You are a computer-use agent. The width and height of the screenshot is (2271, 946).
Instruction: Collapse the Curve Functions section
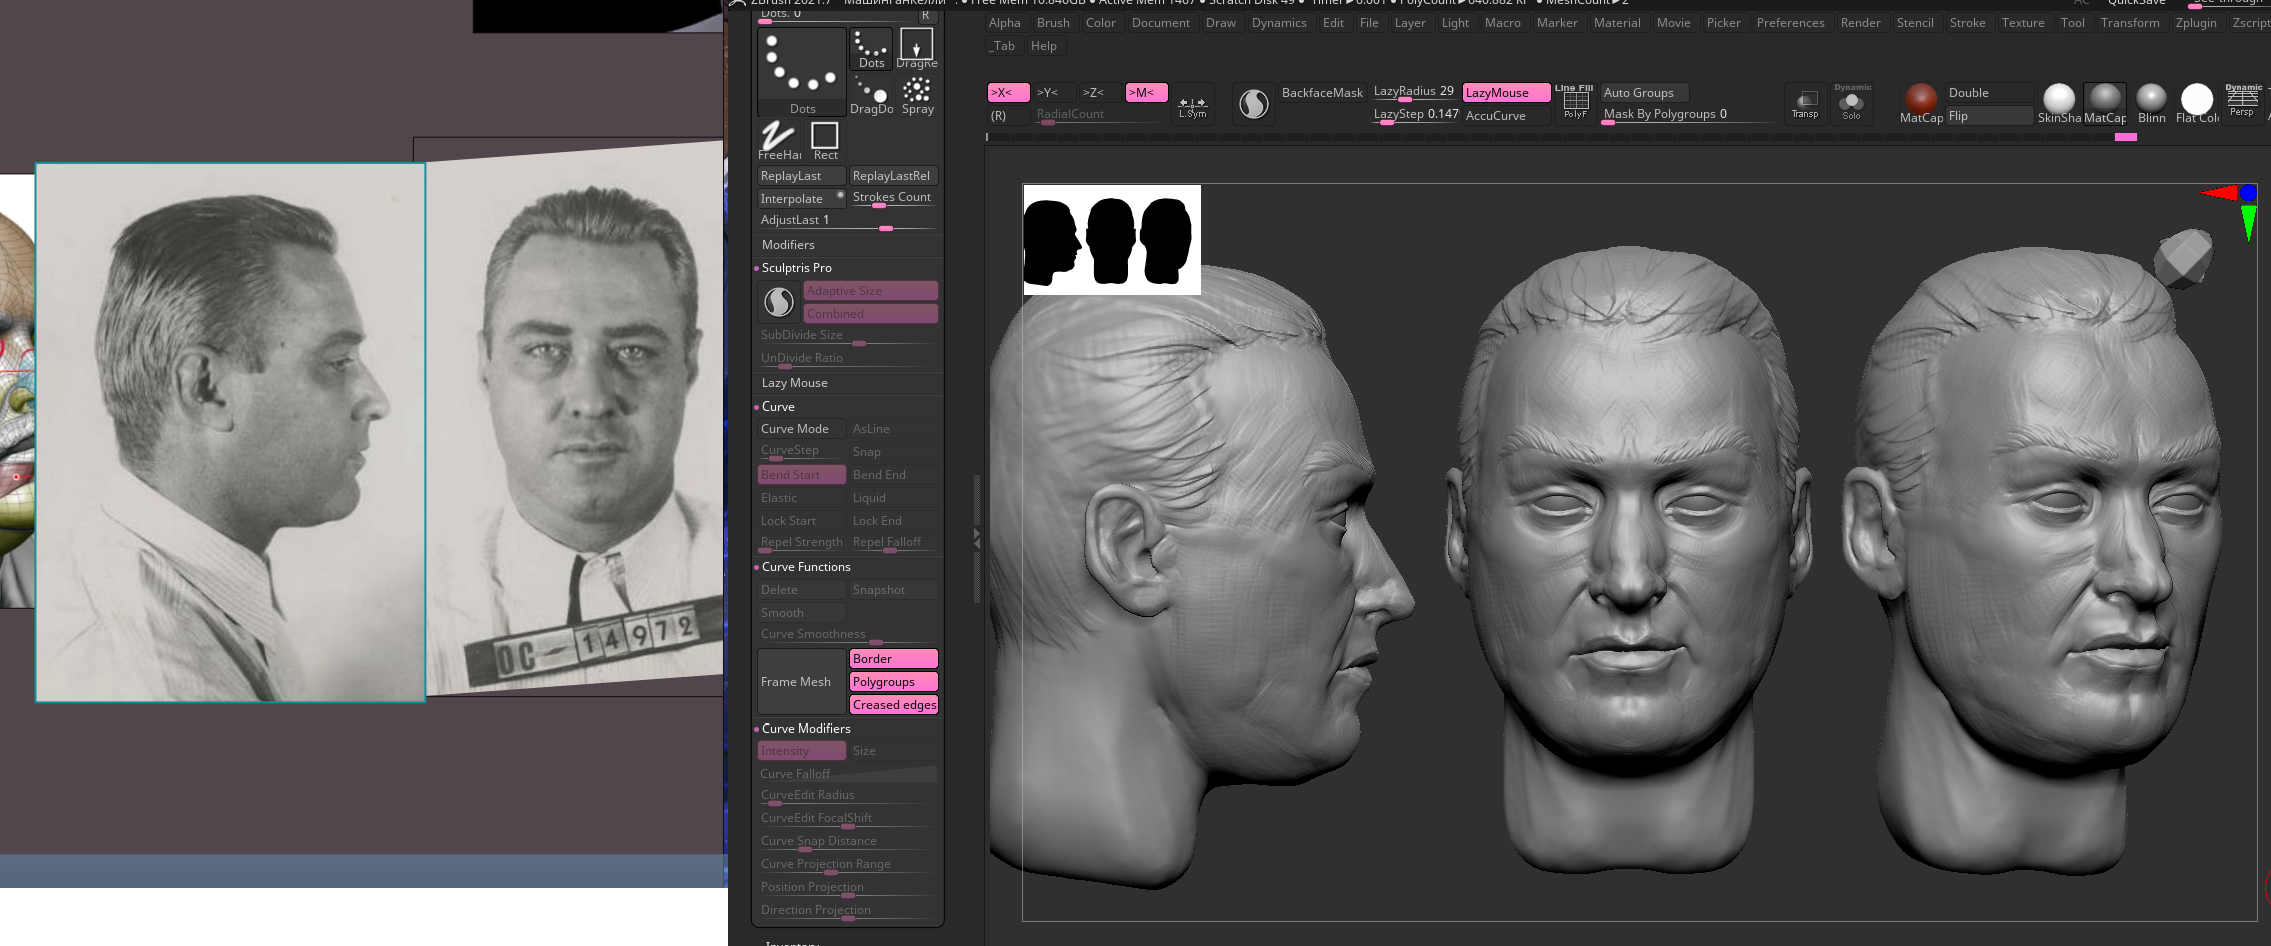tap(805, 567)
